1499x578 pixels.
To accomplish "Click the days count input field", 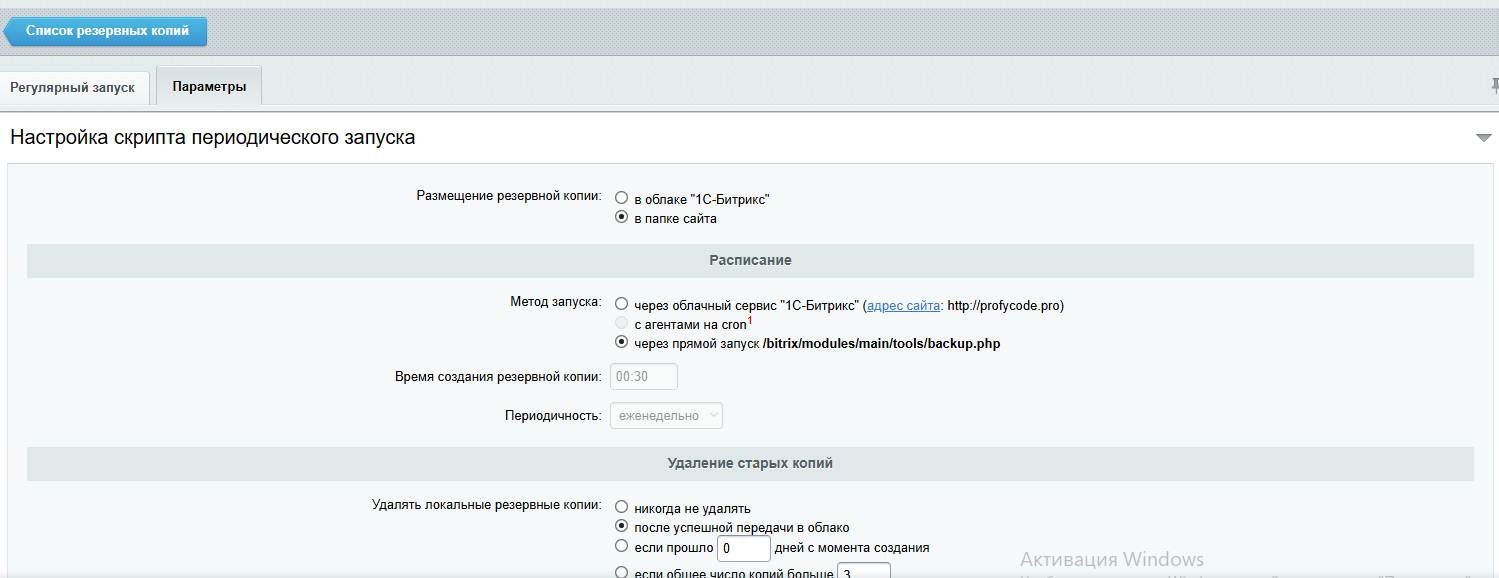I will pos(743,548).
